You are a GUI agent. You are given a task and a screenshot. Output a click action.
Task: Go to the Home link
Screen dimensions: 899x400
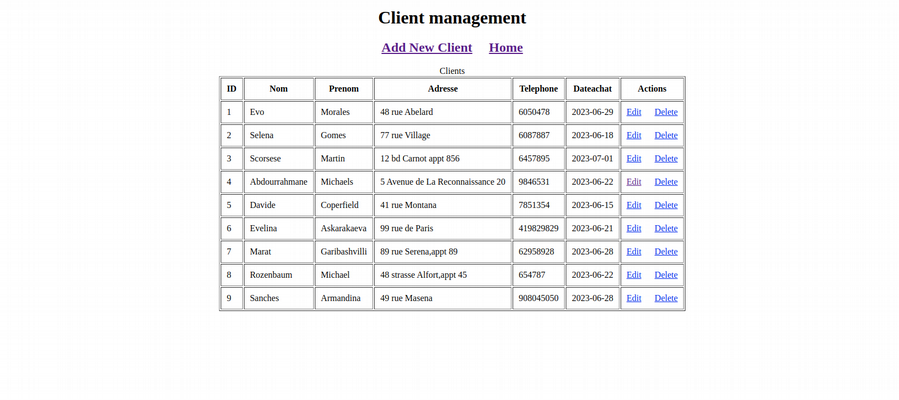506,48
